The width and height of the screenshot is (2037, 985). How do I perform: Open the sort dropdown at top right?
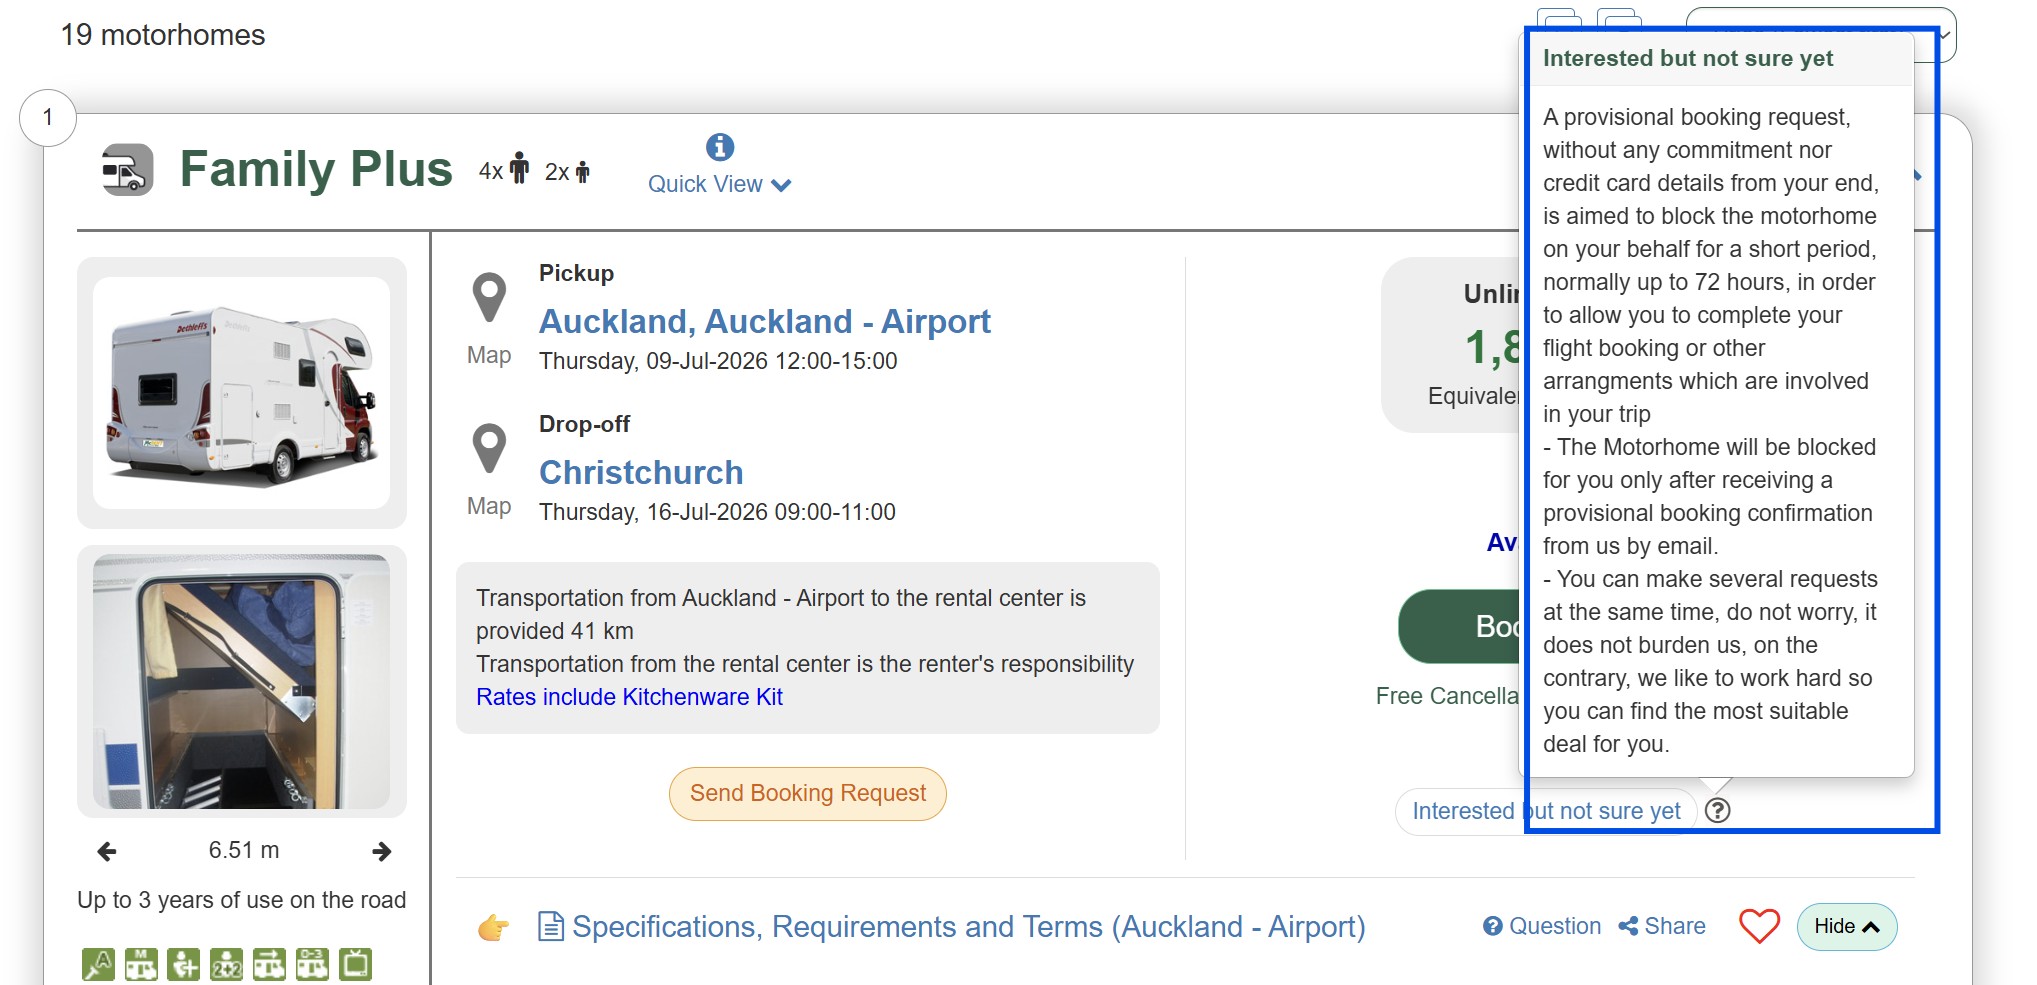pyautogui.click(x=1945, y=35)
